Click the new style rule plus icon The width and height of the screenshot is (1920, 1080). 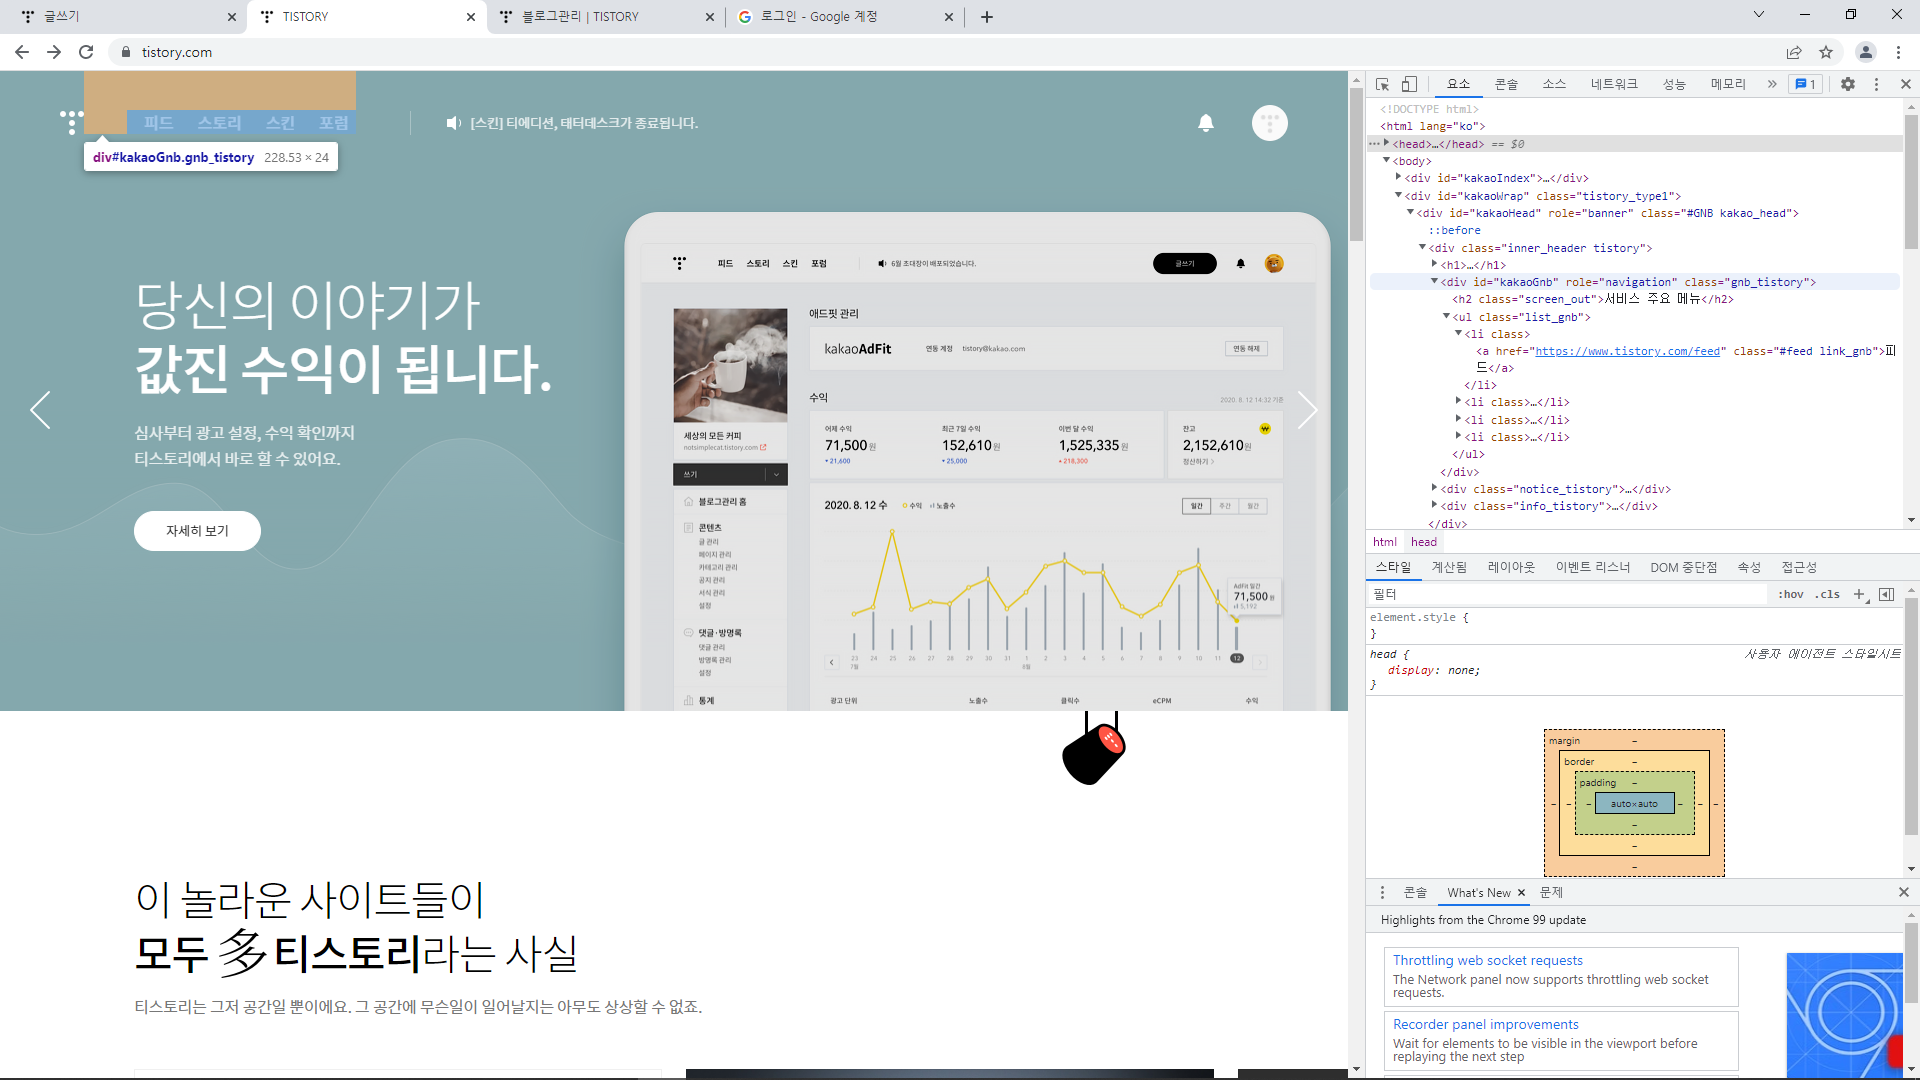pyautogui.click(x=1859, y=594)
